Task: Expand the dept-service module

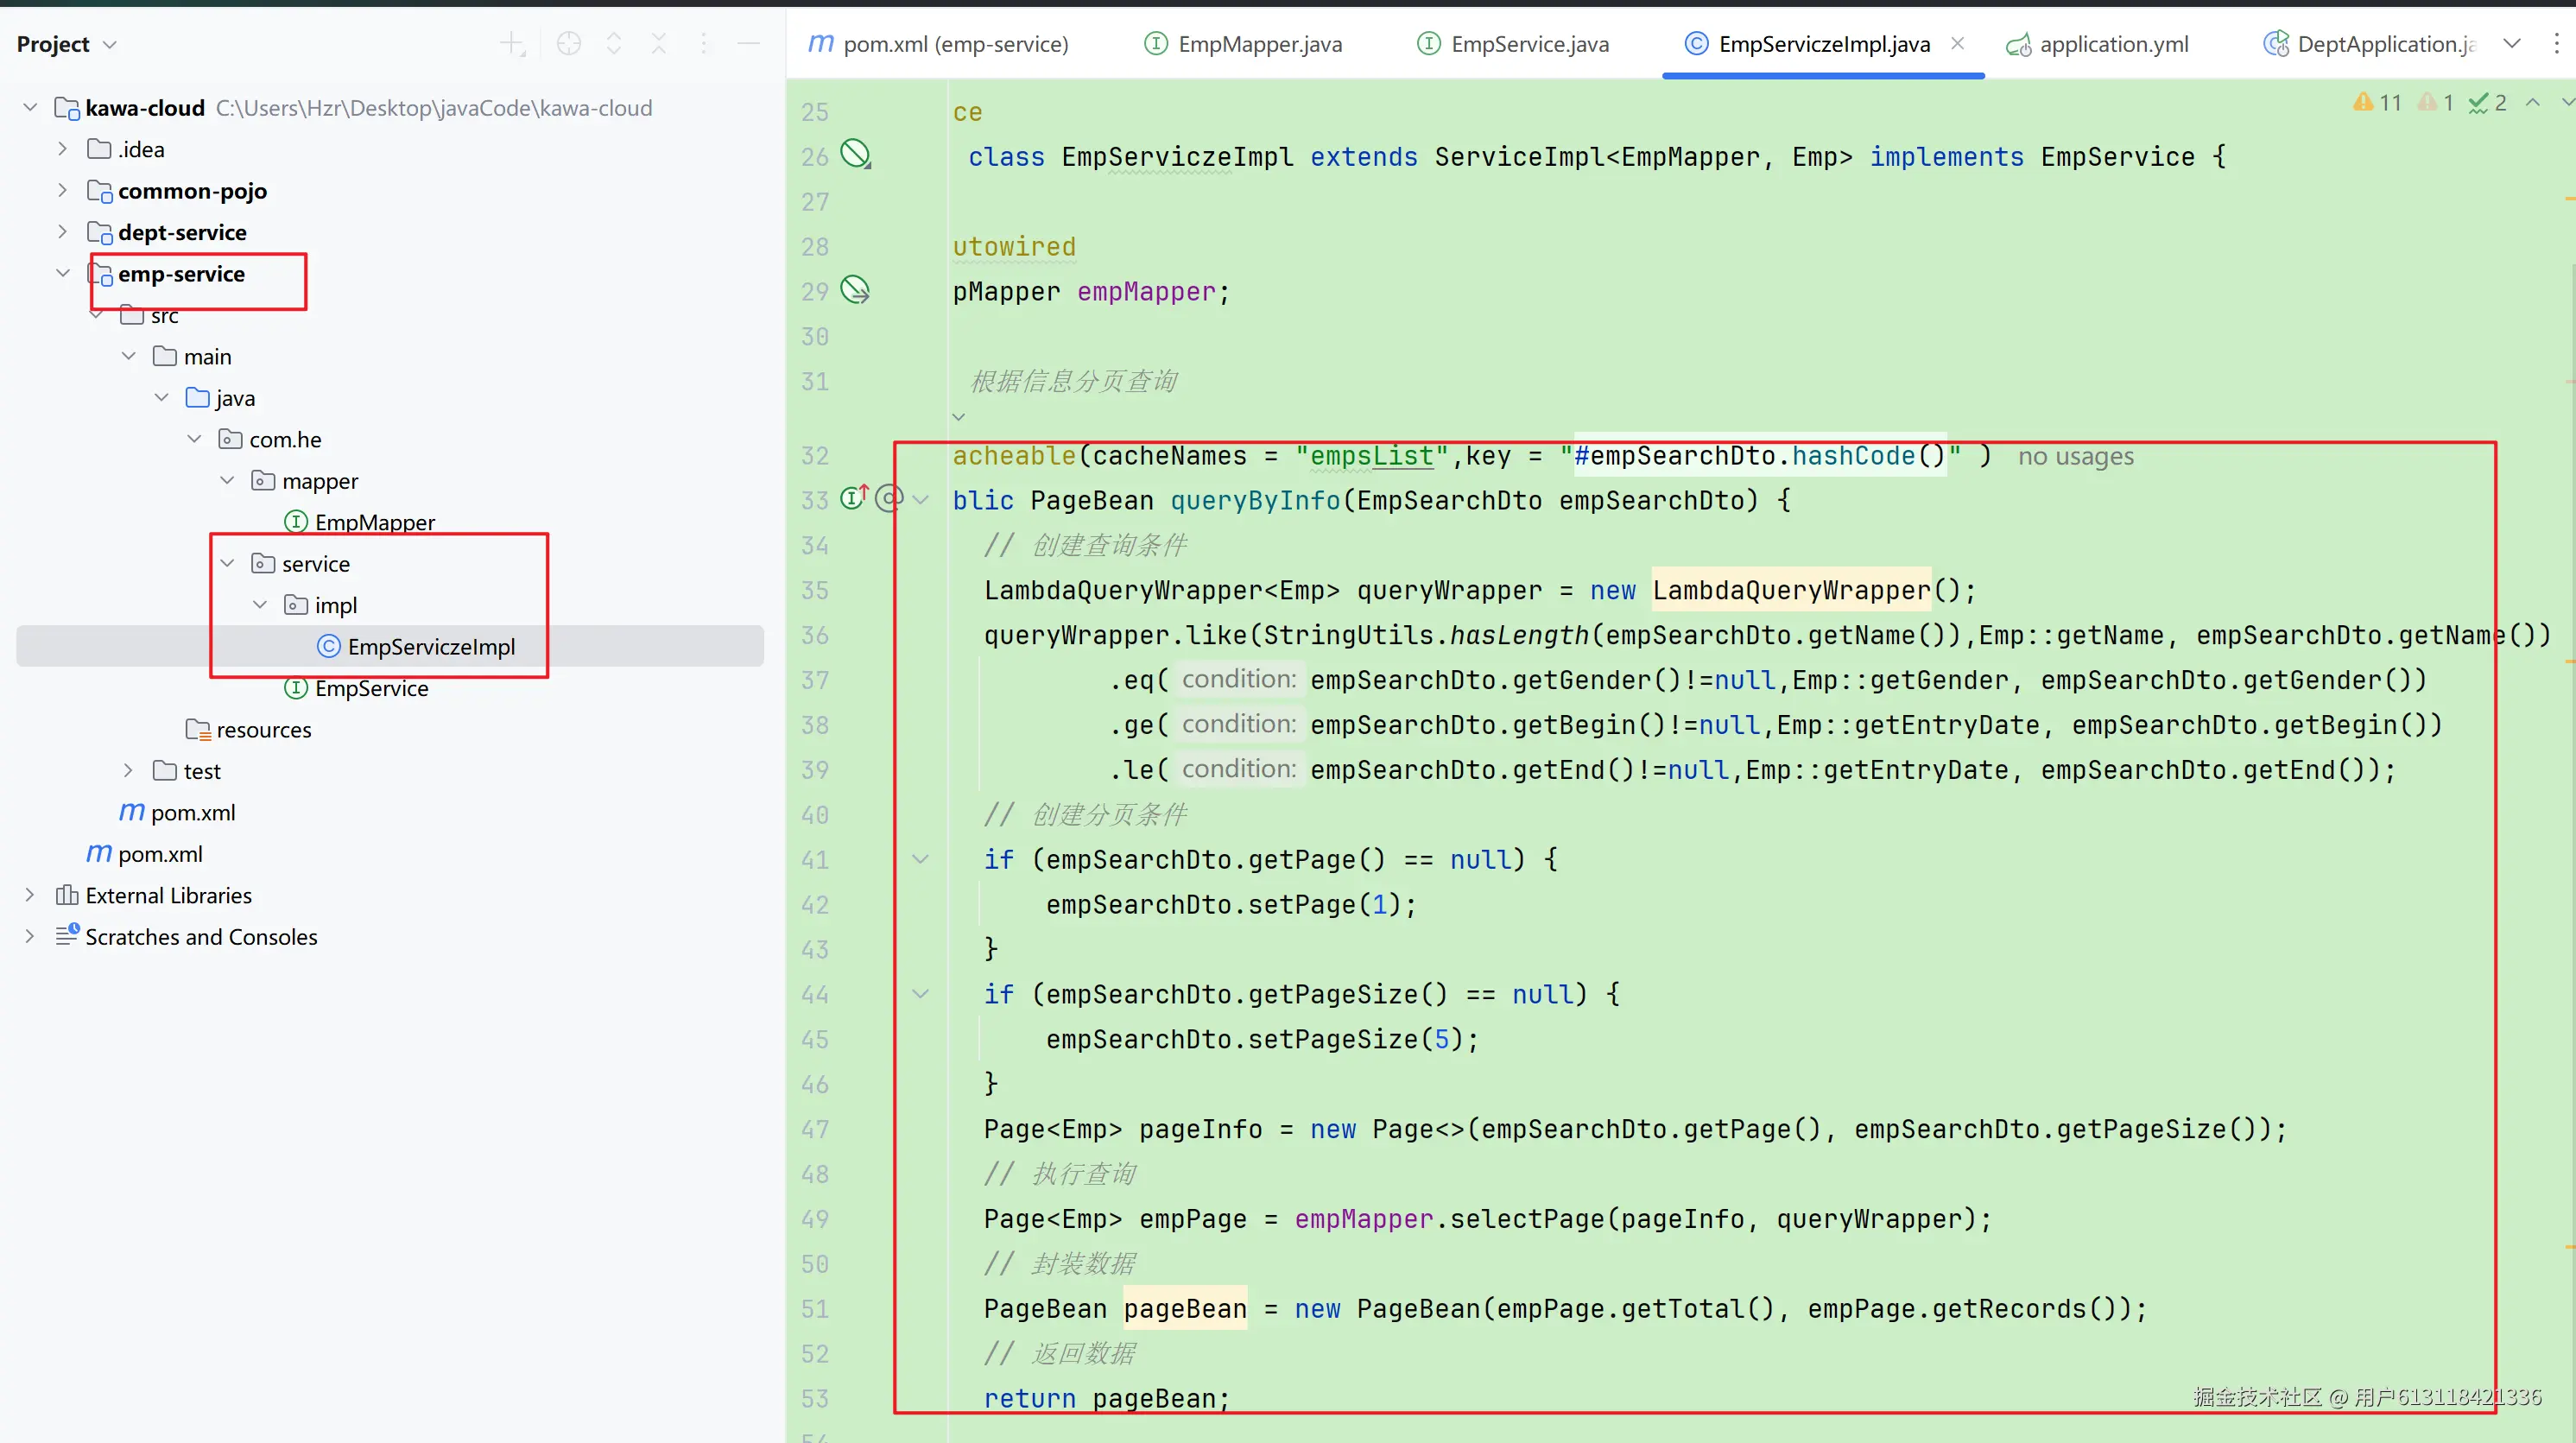Action: click(63, 232)
